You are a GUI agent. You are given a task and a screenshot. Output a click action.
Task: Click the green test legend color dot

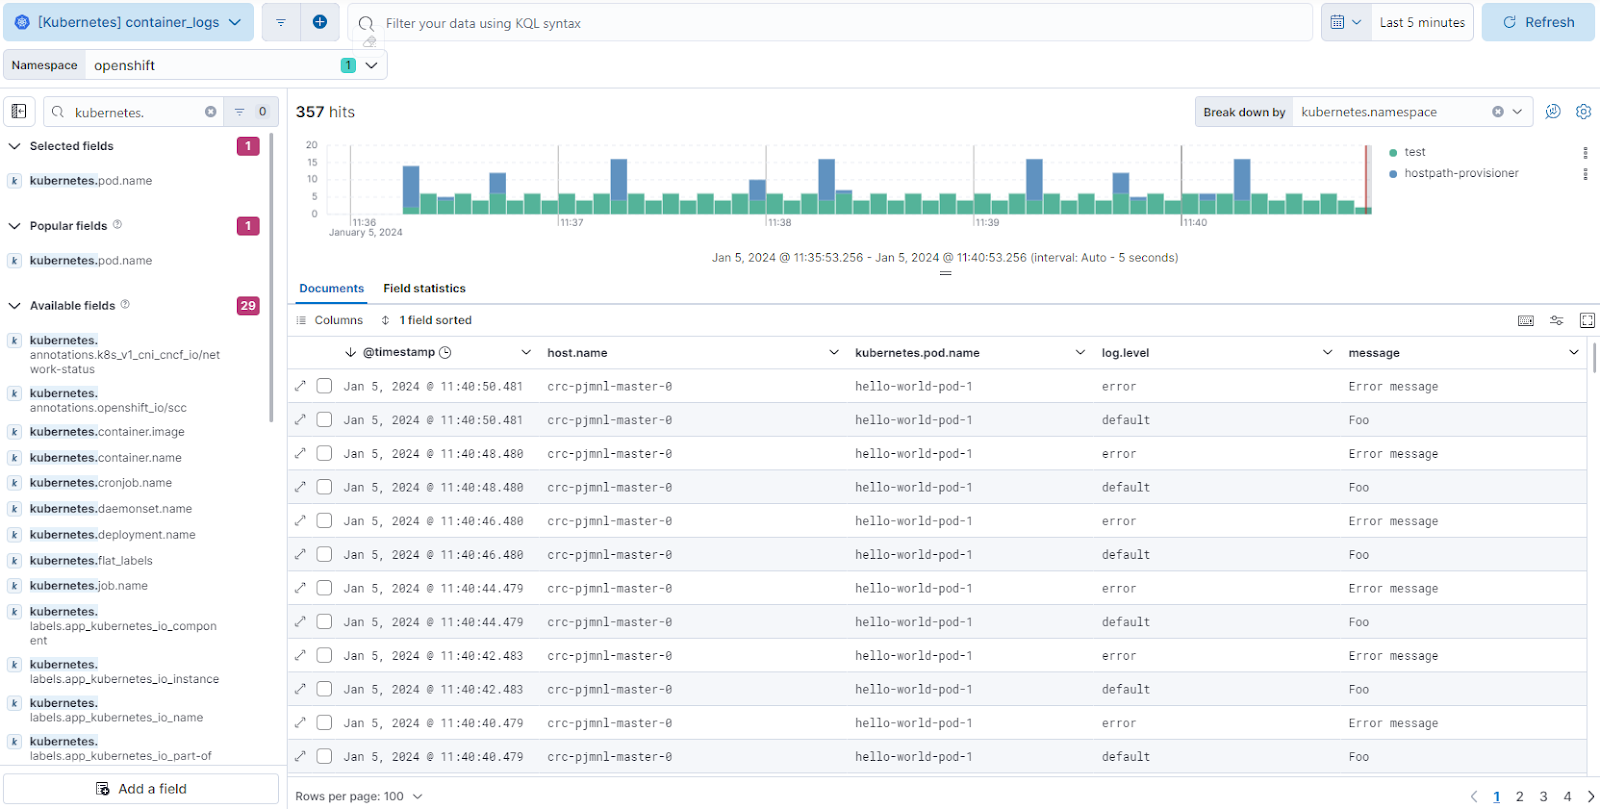[1393, 152]
